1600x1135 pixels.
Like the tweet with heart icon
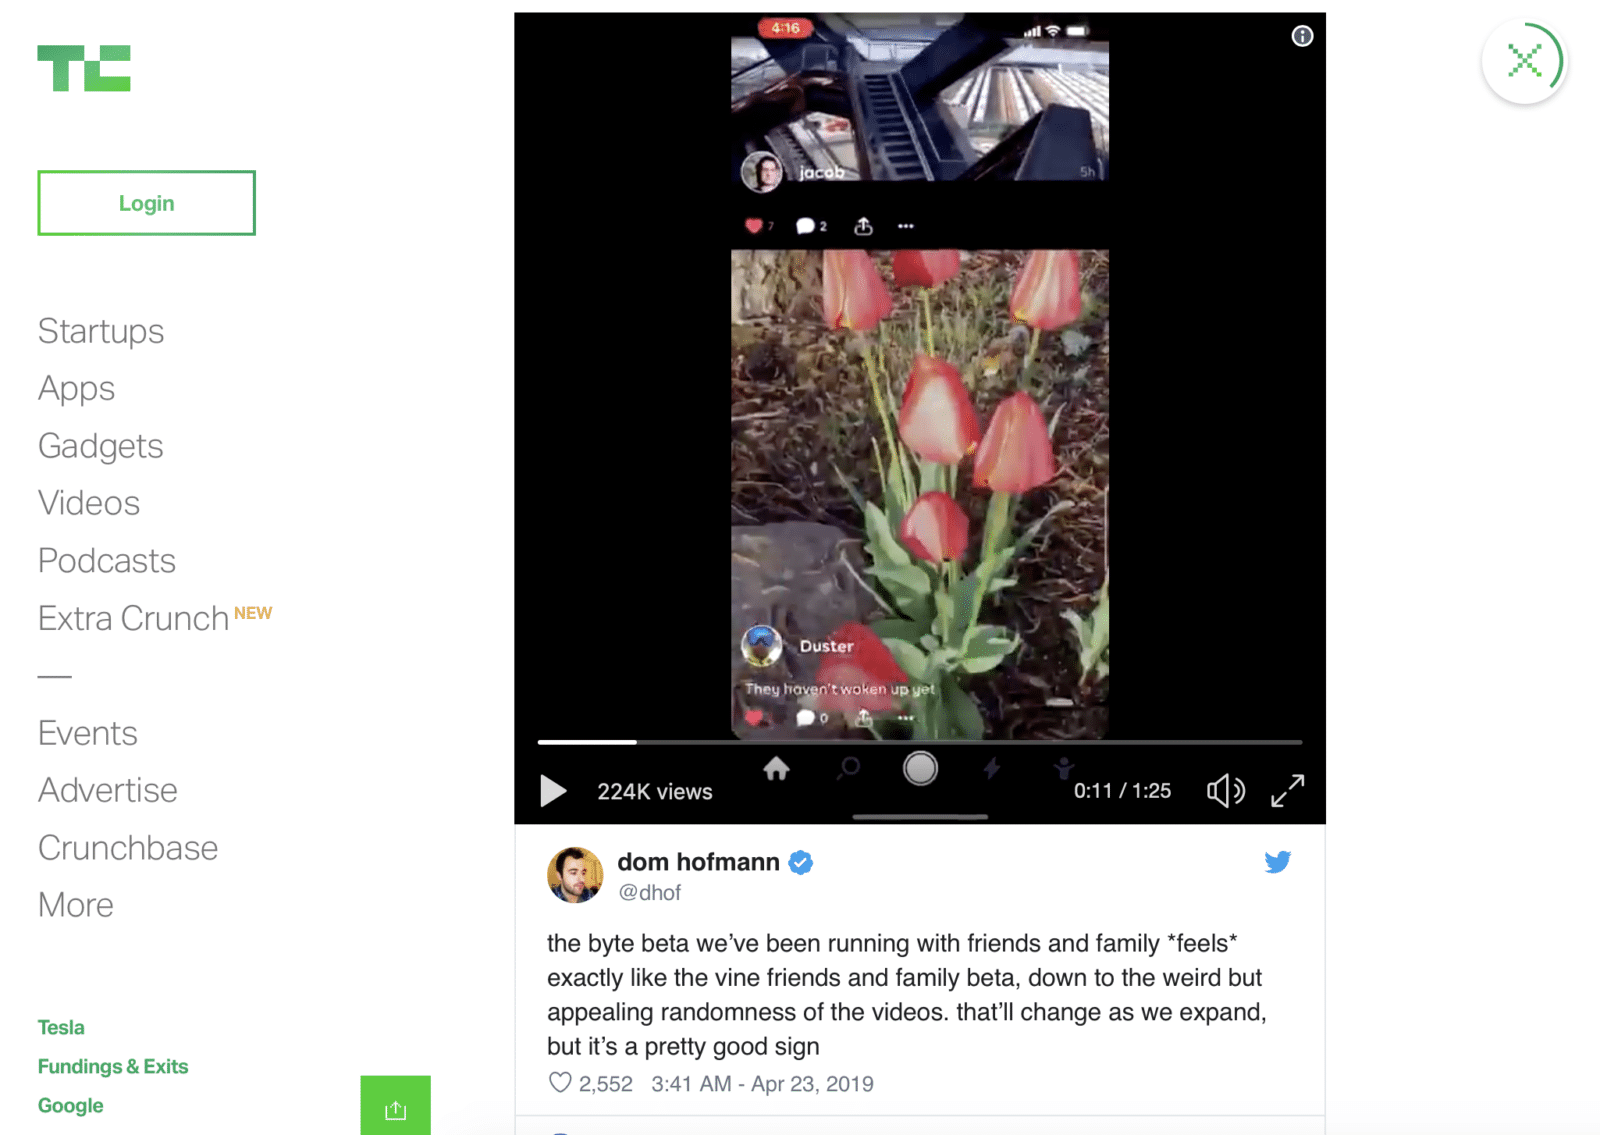560,1083
